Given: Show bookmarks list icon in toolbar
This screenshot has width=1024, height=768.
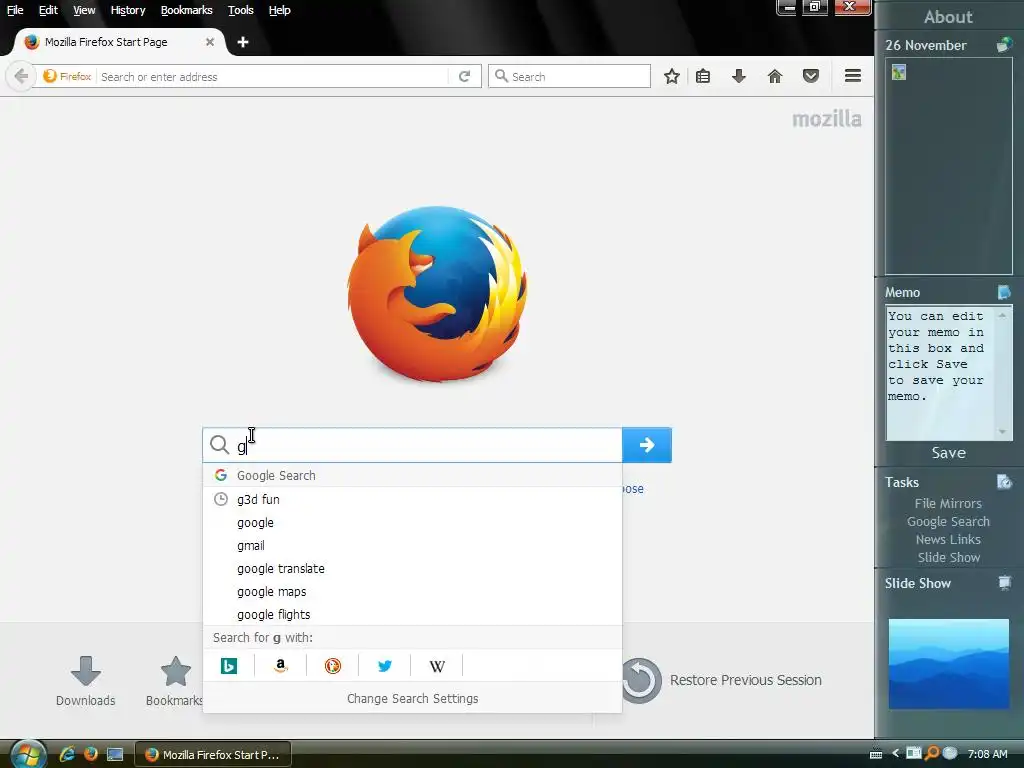Looking at the screenshot, I should (x=703, y=76).
